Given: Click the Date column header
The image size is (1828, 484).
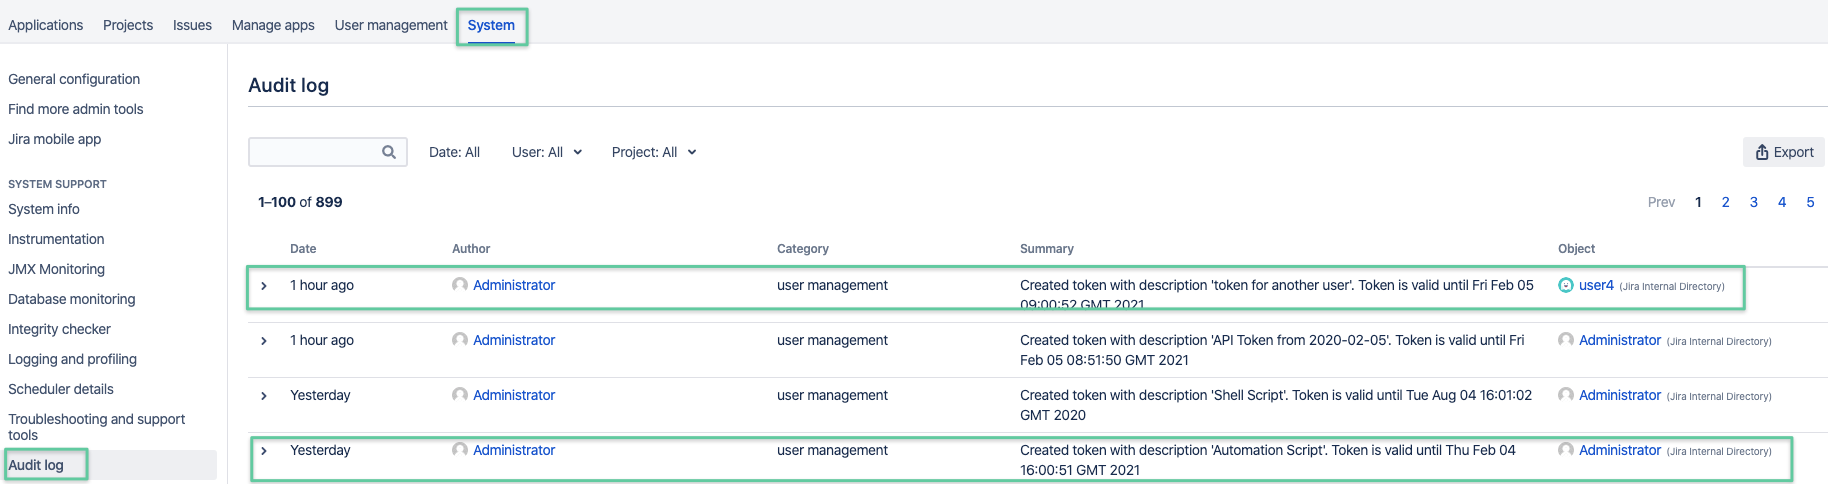Looking at the screenshot, I should (x=303, y=249).
